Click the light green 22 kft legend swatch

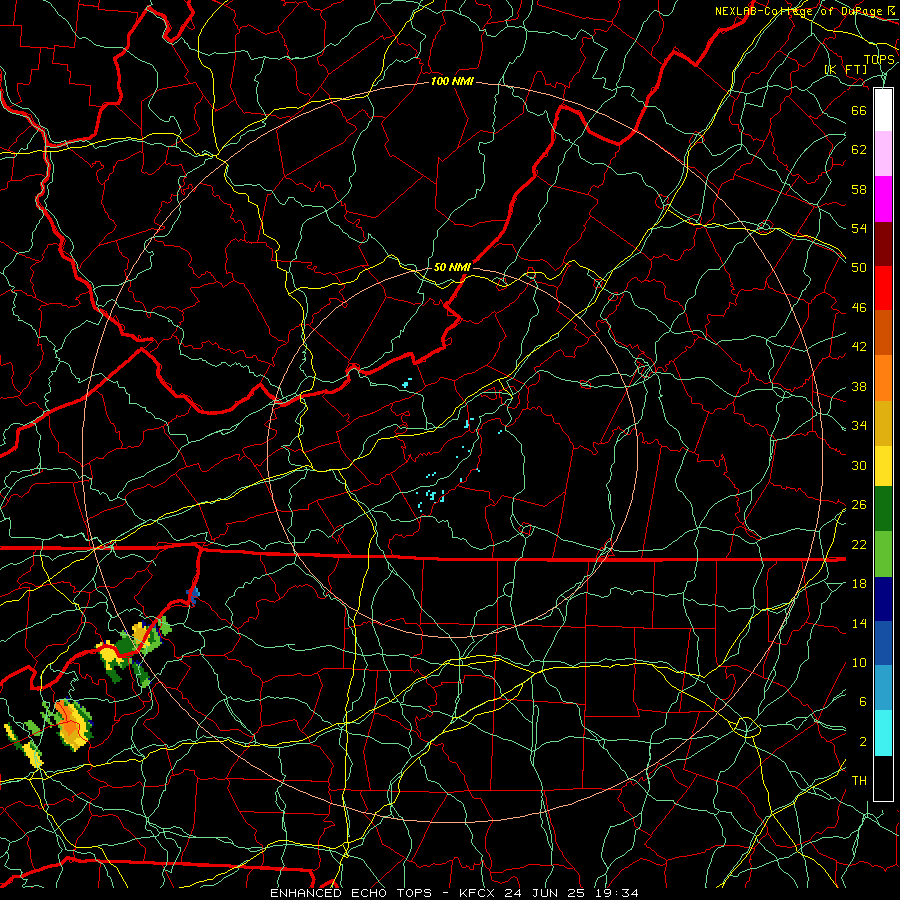(883, 554)
